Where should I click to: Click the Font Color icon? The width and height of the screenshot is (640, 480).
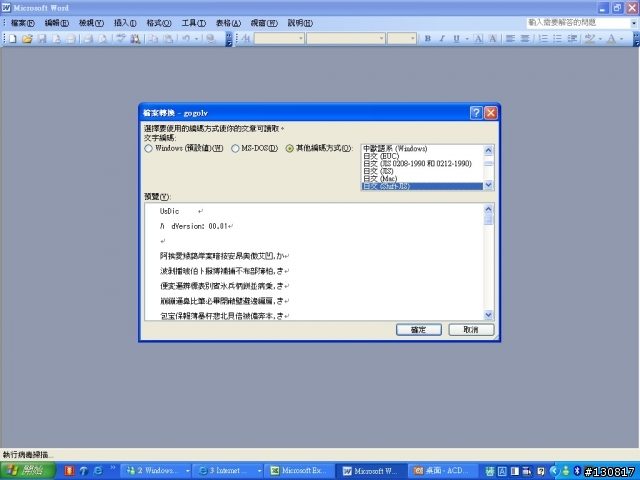(x=611, y=39)
